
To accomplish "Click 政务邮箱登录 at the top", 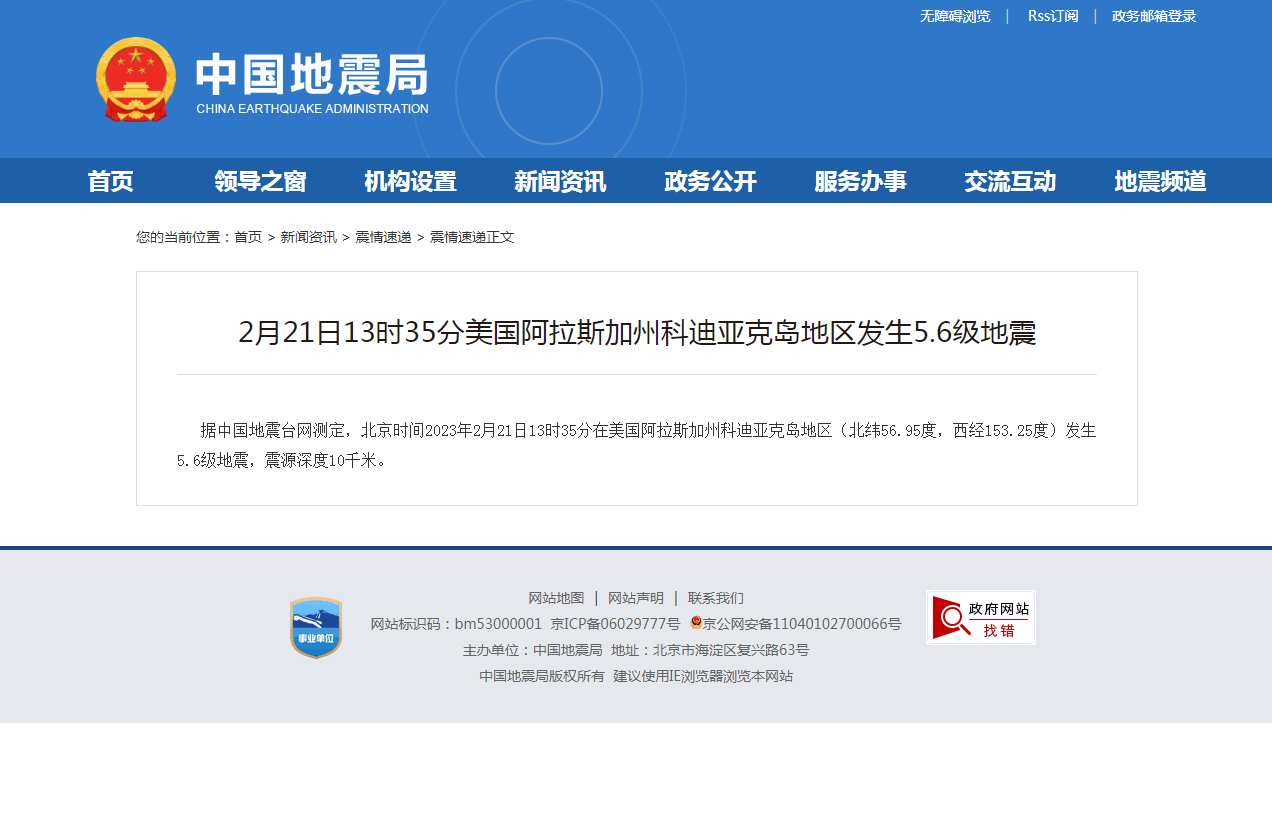I will pyautogui.click(x=1154, y=16).
